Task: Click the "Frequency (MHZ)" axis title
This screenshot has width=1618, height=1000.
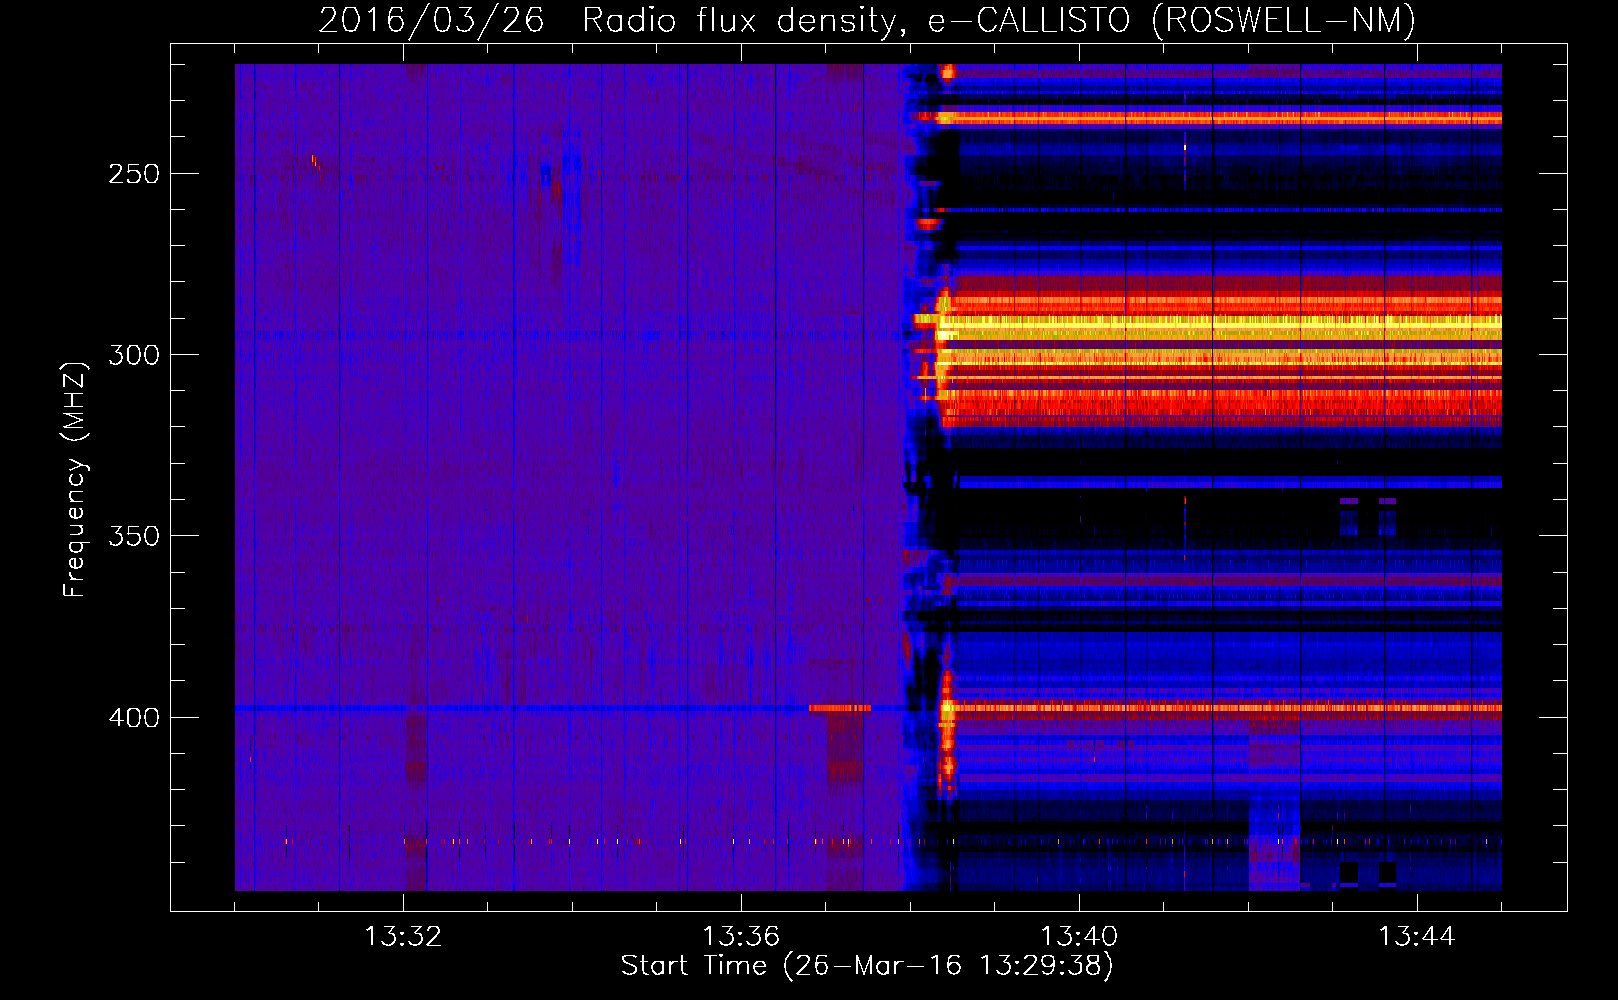Action: [75, 479]
